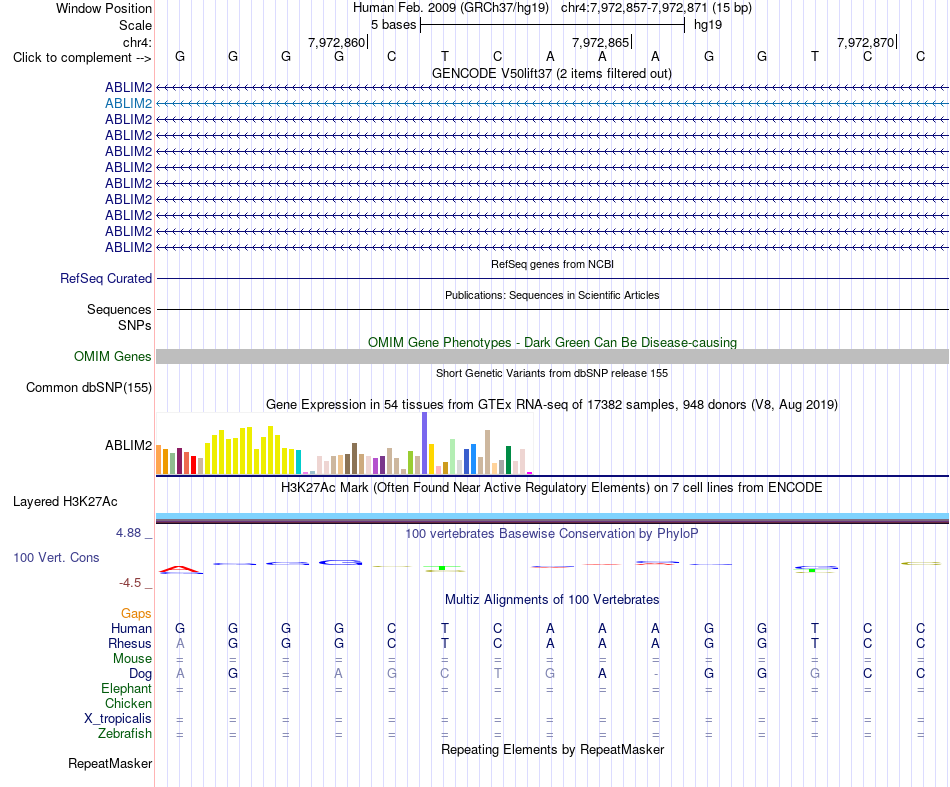The image size is (950, 787).
Task: Click the 100 Vert. Cons label
Action: (56, 557)
